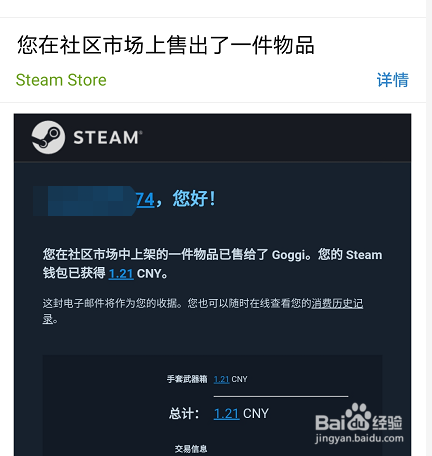Viewport: 432px width, 456px height.
Task: Click the 1.21 total amount link
Action: click(x=226, y=414)
